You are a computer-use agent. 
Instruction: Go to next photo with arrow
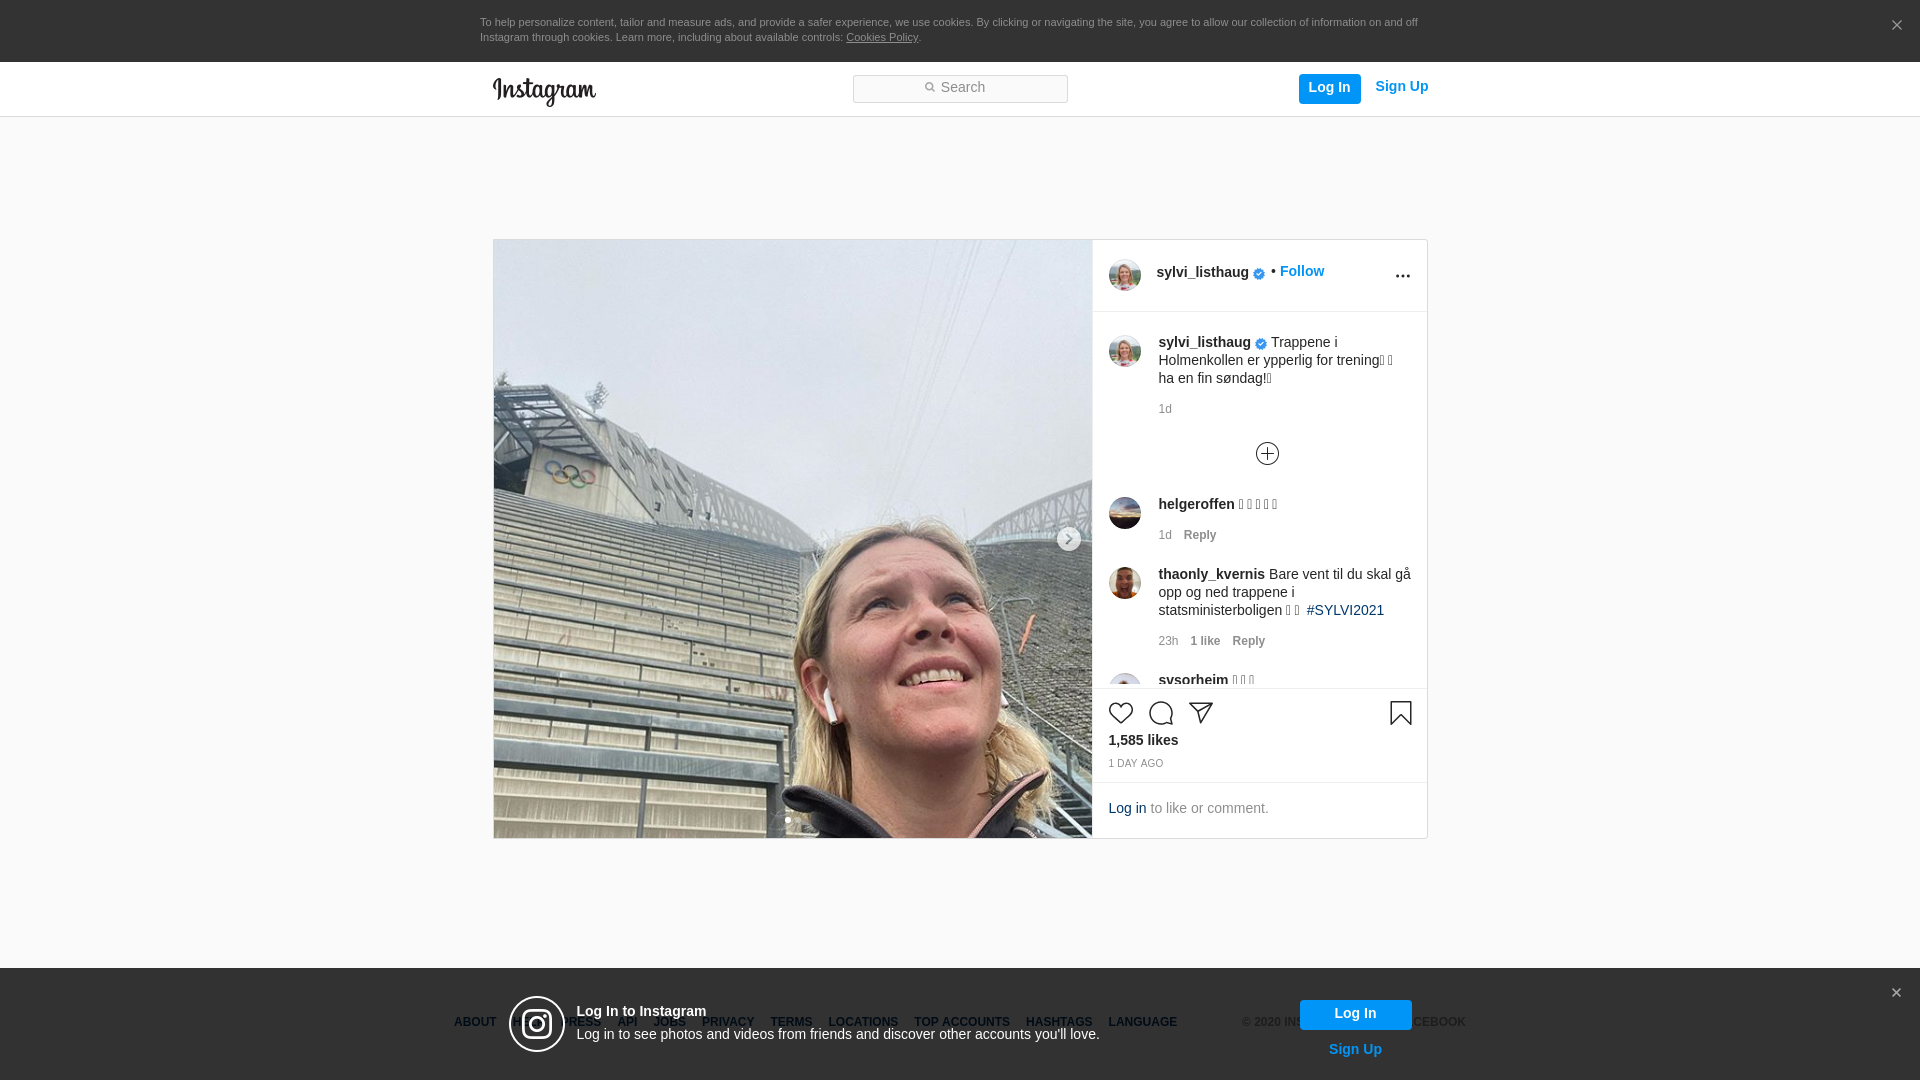(x=1068, y=539)
